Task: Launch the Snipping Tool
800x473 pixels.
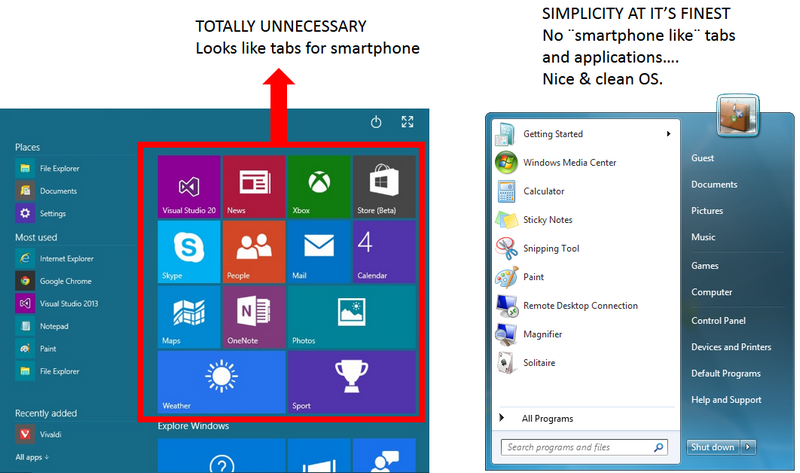Action: [586, 248]
